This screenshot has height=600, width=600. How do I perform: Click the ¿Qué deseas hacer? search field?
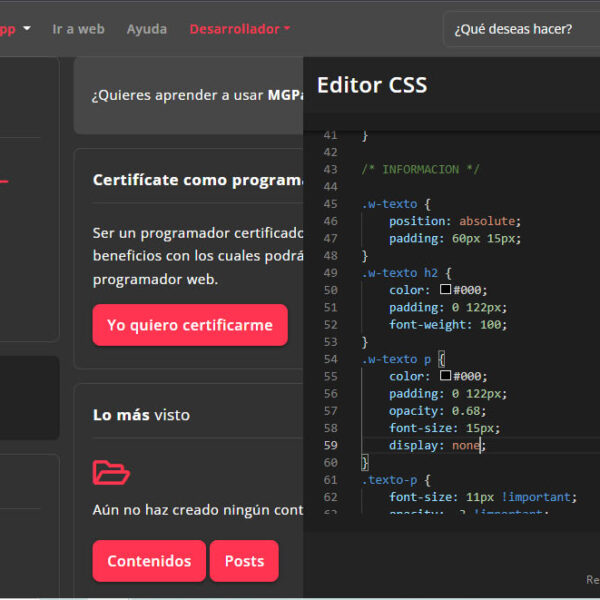521,29
